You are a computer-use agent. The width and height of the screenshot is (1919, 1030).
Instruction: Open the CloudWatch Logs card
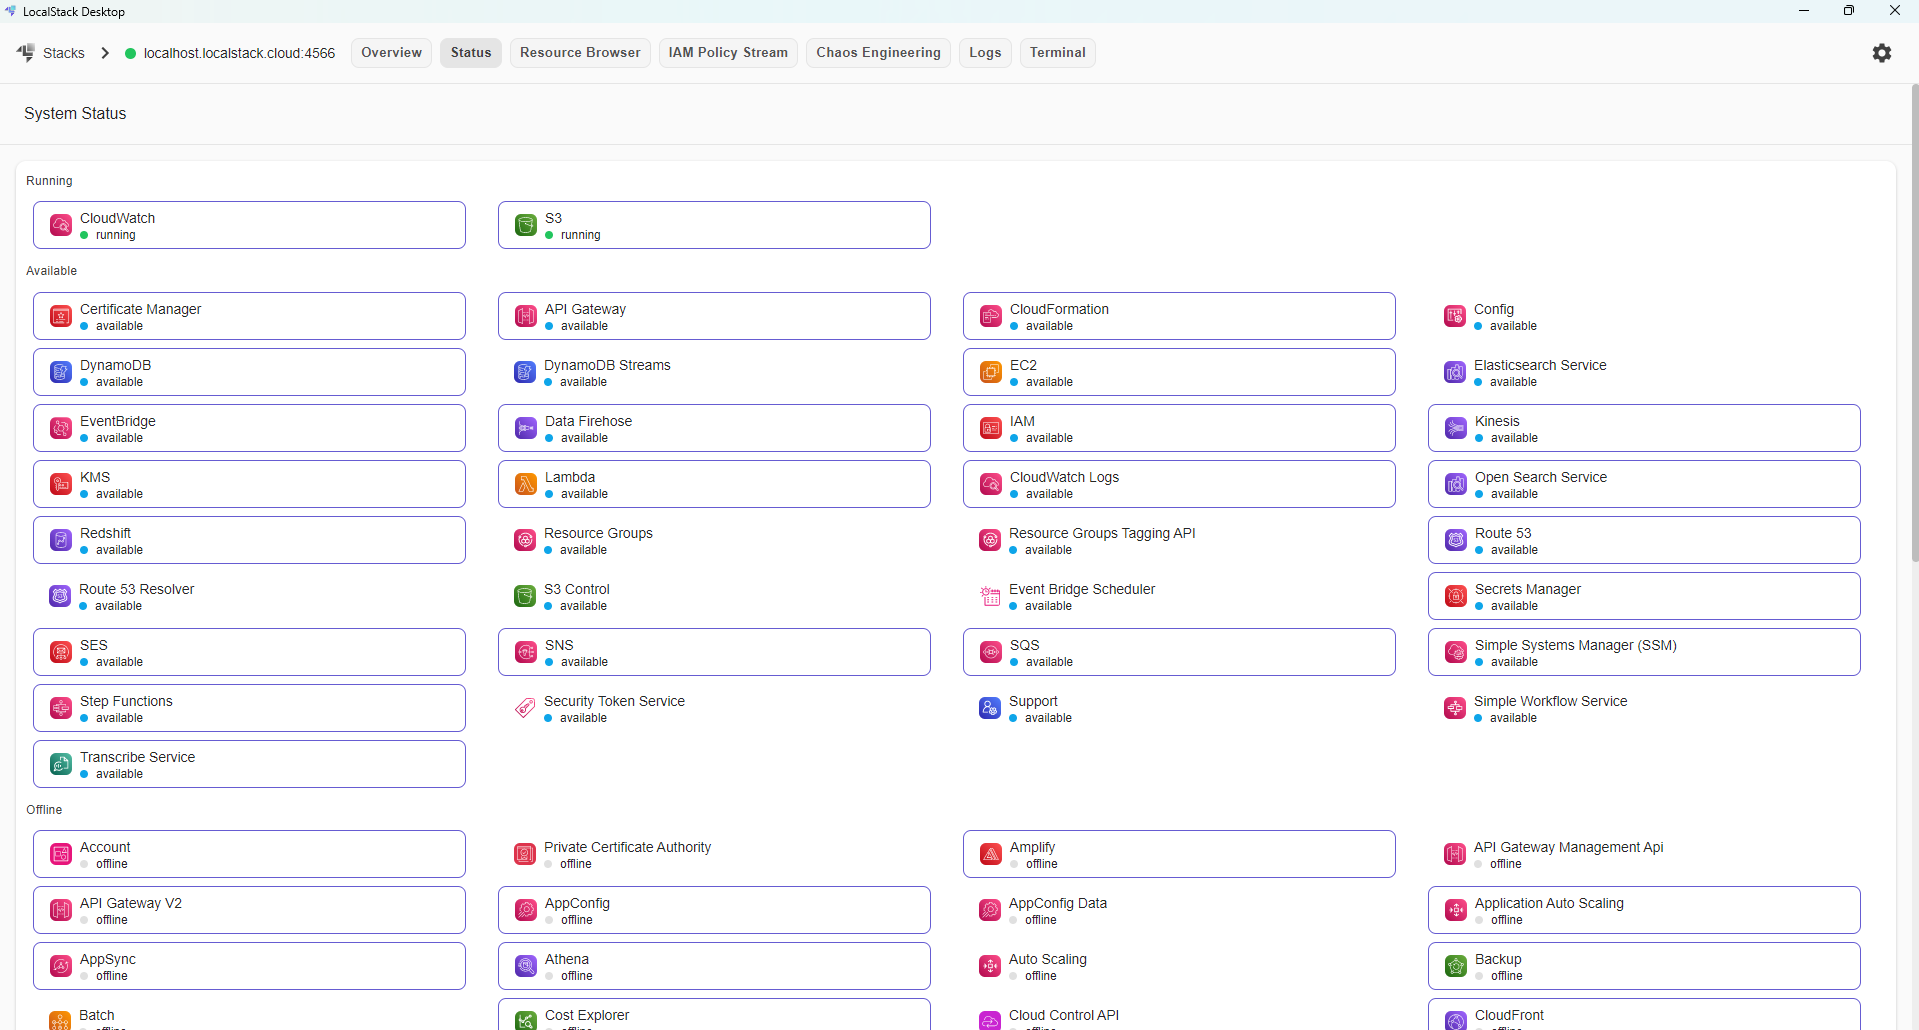1179,484
